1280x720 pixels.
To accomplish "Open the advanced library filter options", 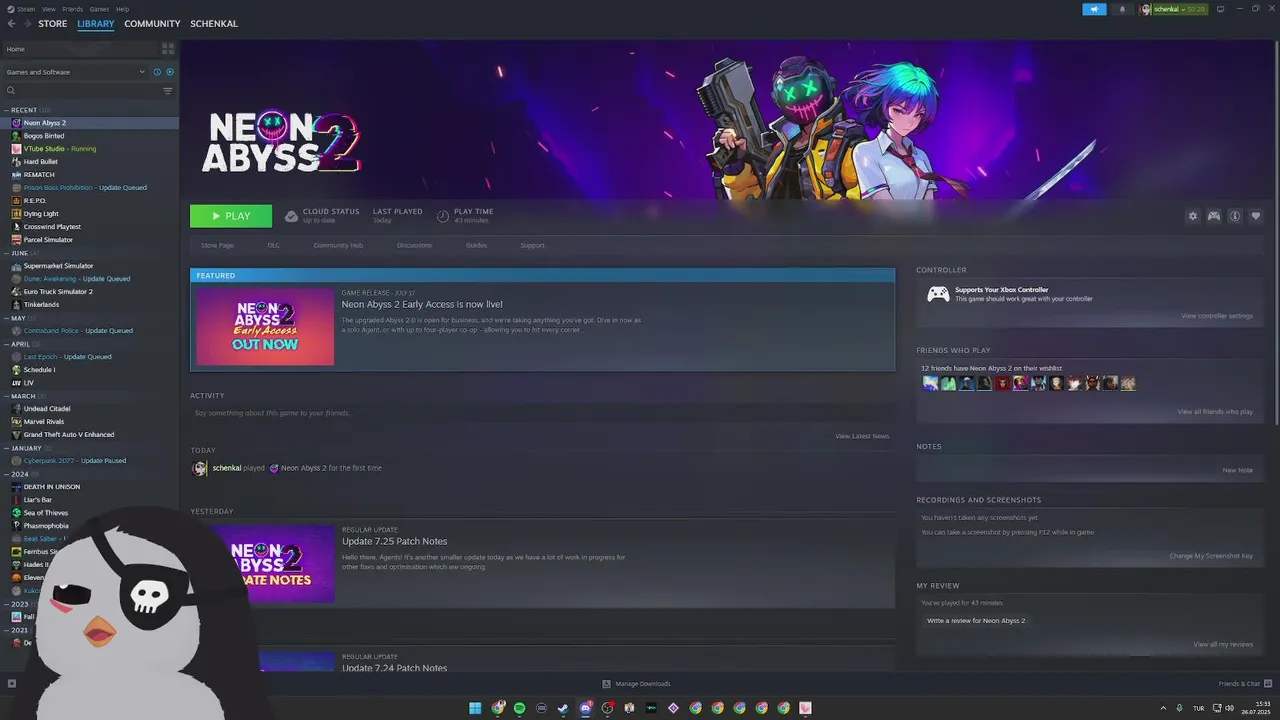I will point(168,90).
